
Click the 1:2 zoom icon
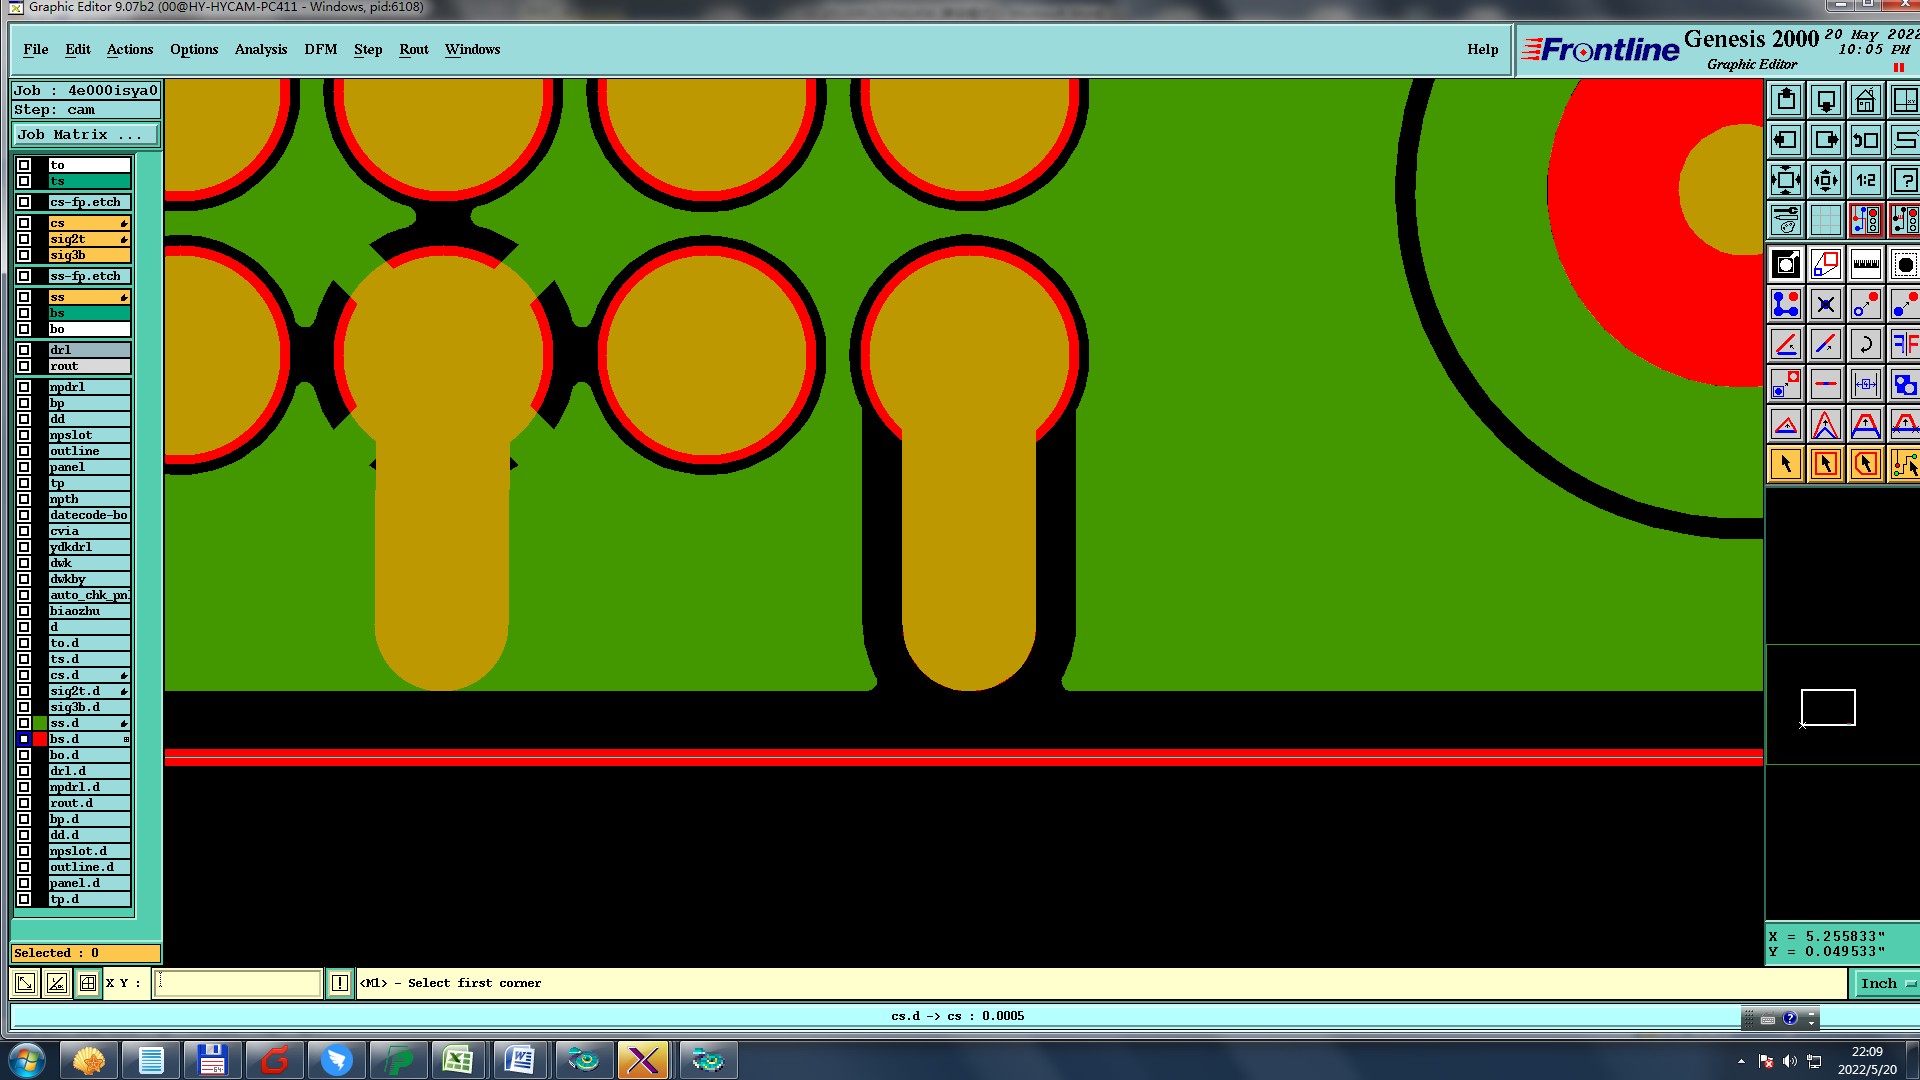[x=1865, y=181]
